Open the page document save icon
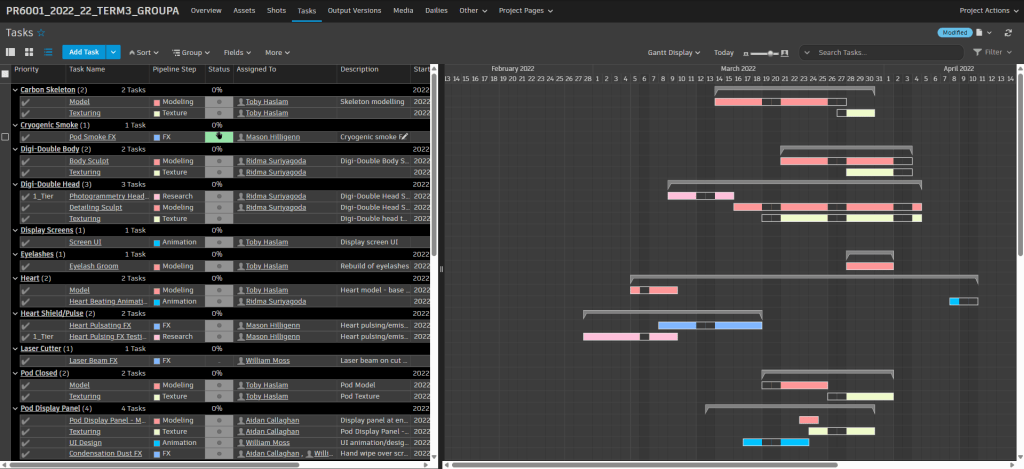 pos(980,33)
